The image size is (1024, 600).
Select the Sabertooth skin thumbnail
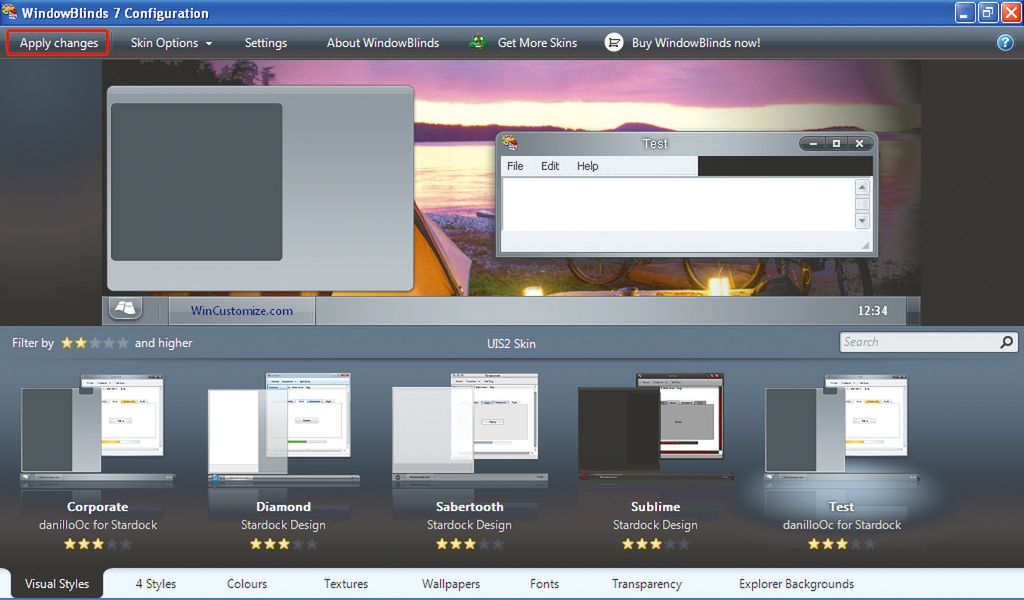click(469, 430)
